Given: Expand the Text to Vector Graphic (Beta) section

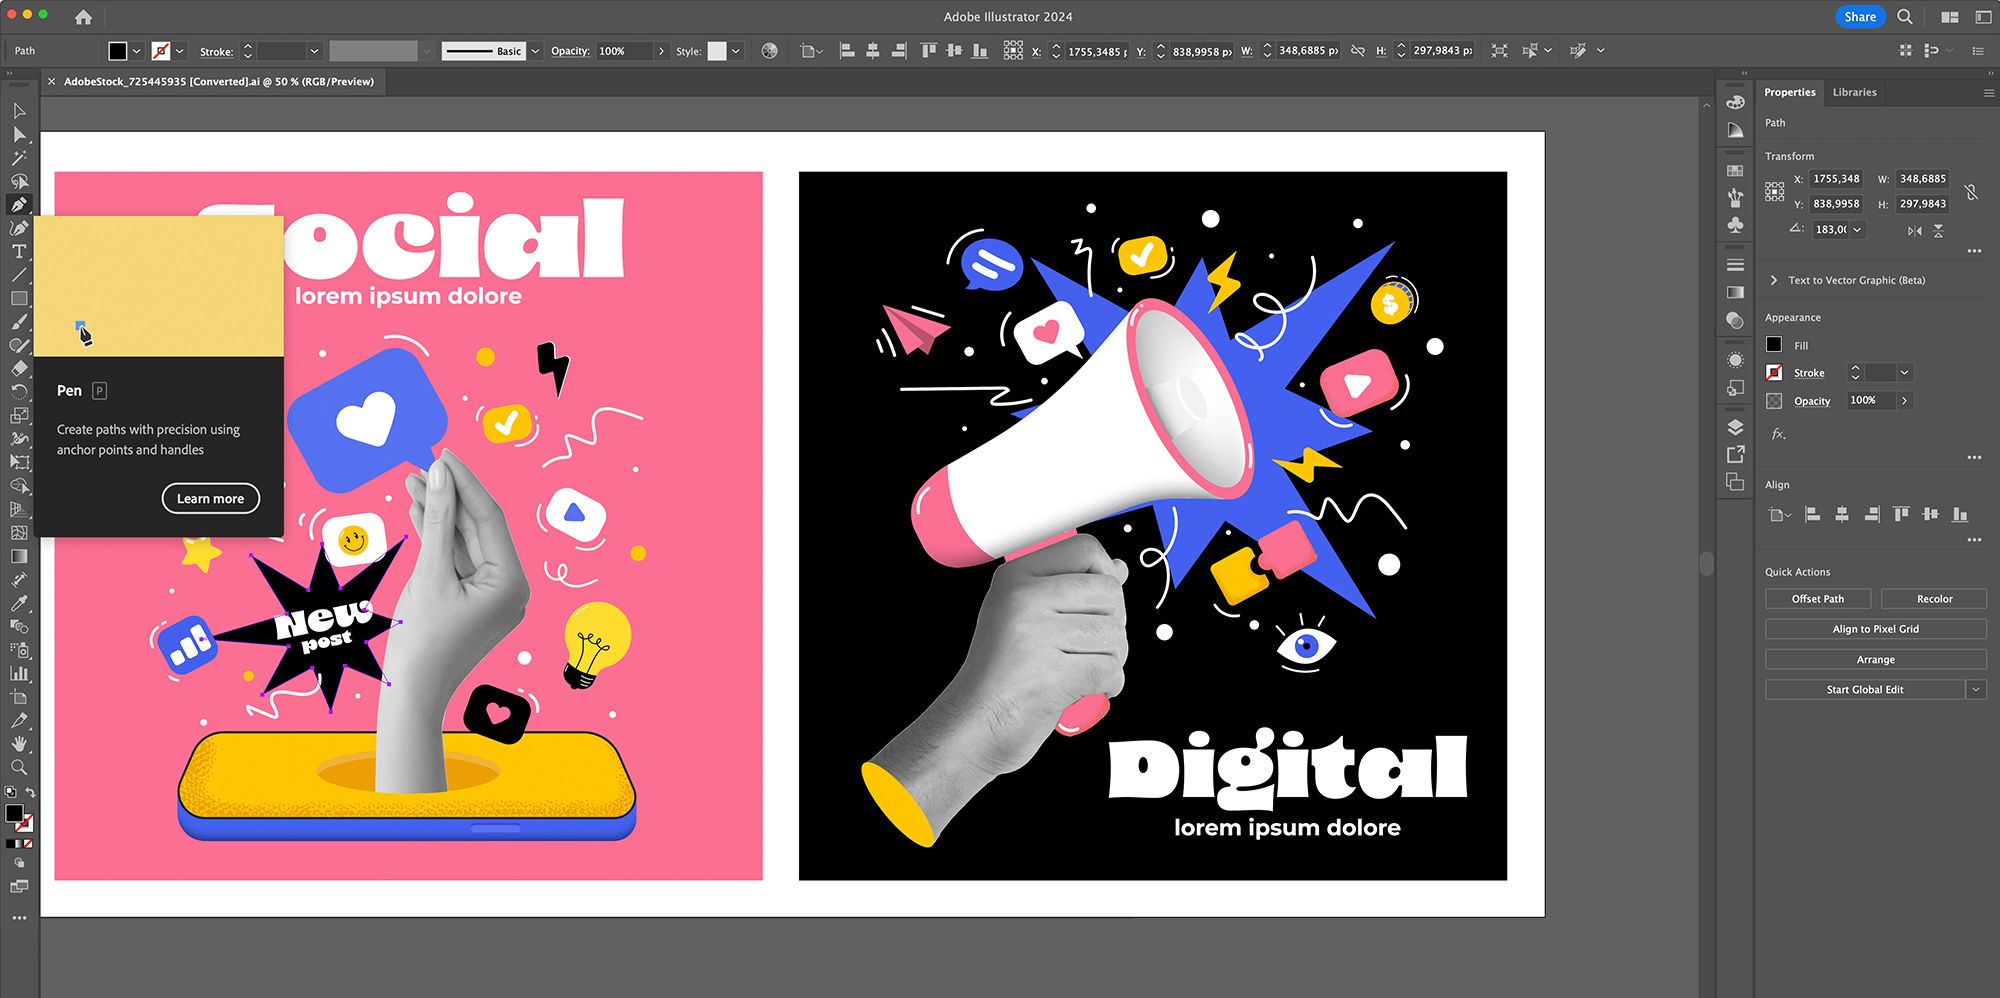Looking at the screenshot, I should [x=1774, y=280].
